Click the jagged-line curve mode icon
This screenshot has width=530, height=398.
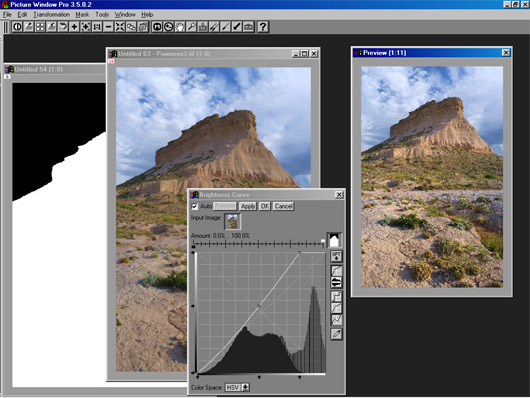(336, 320)
